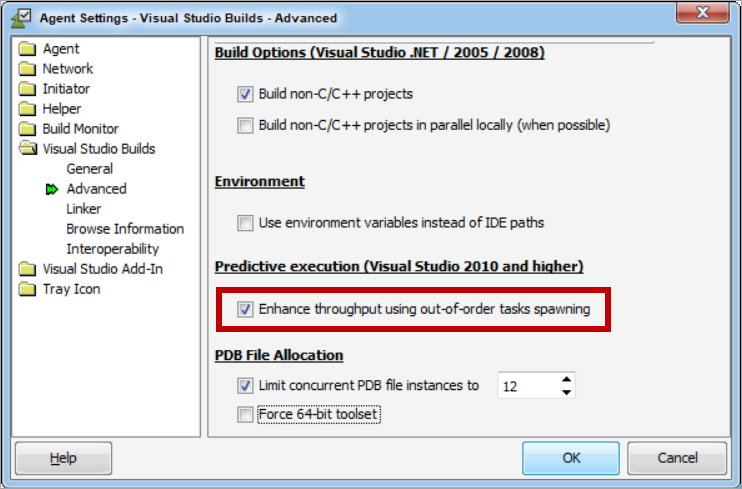Click the PDB instances number field
742x489 pixels.
pyautogui.click(x=526, y=386)
